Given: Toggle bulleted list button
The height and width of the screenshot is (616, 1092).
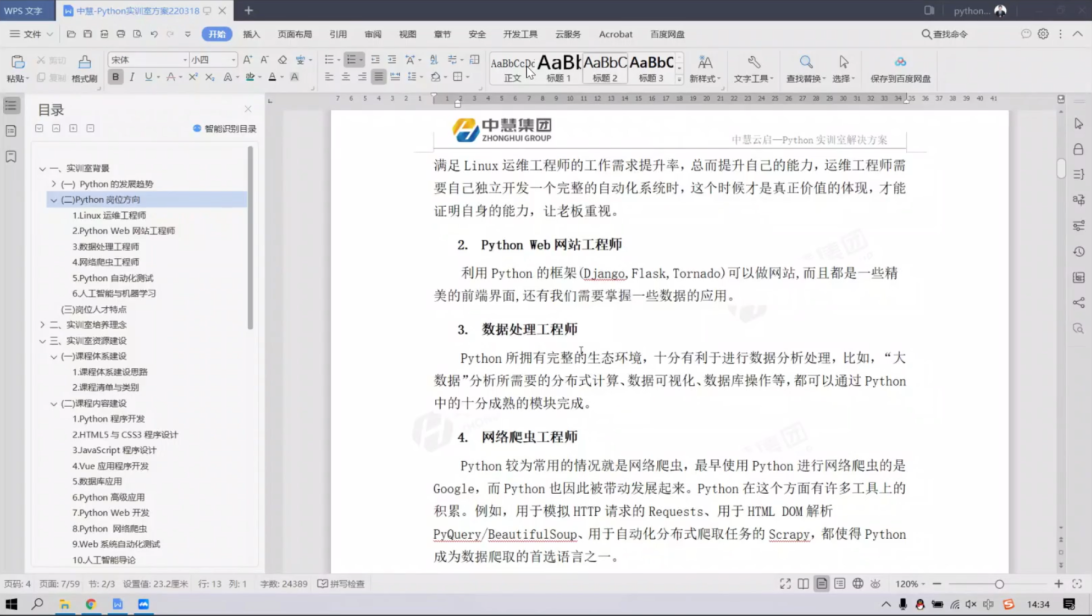Looking at the screenshot, I should click(329, 60).
